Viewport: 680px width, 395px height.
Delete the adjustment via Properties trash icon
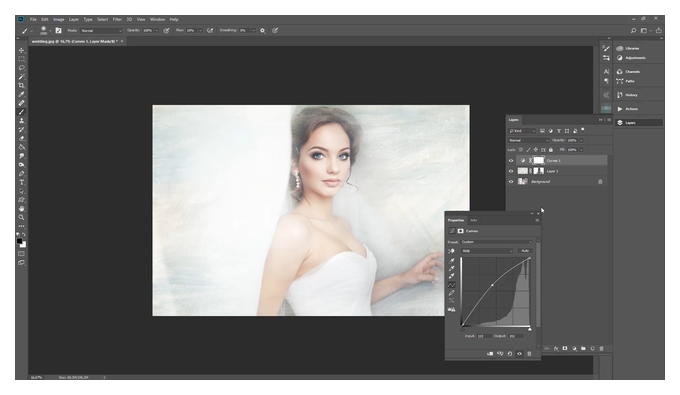click(529, 353)
